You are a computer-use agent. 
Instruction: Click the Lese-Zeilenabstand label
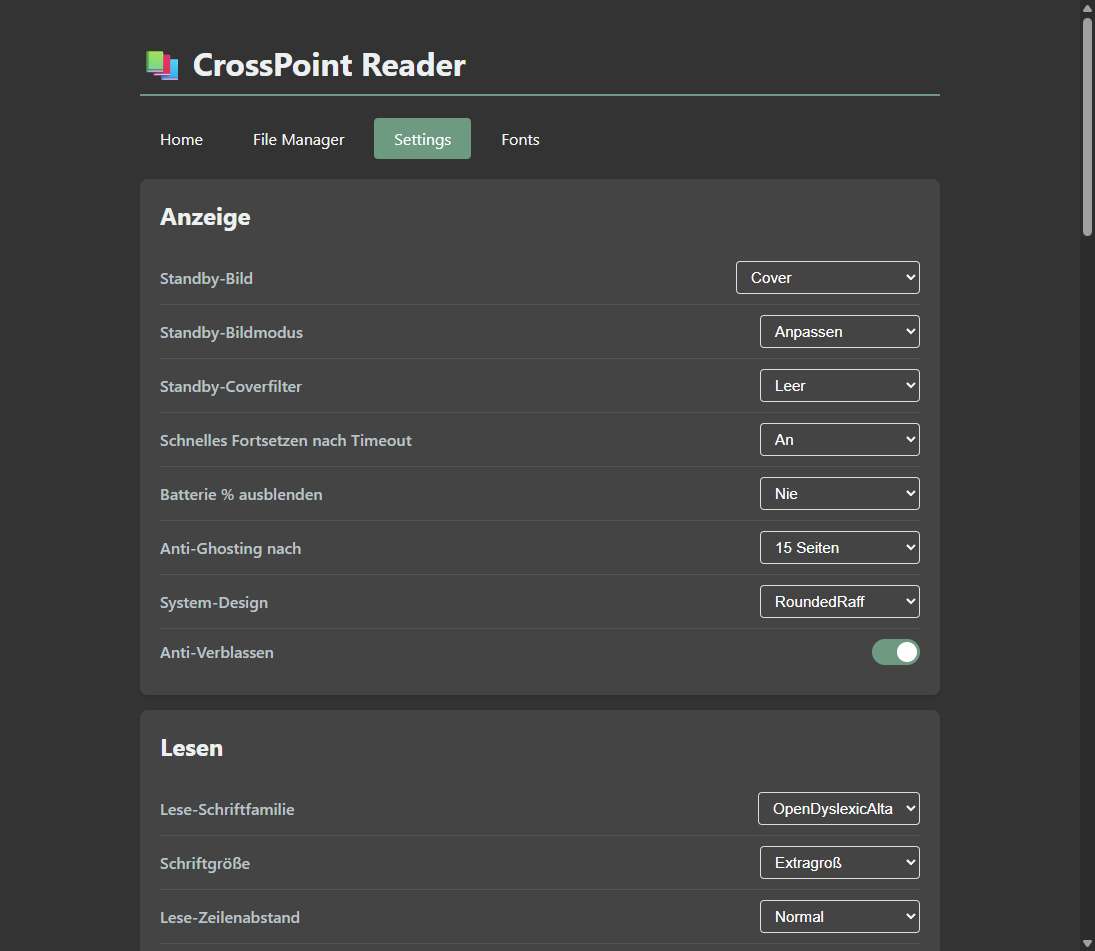point(230,917)
